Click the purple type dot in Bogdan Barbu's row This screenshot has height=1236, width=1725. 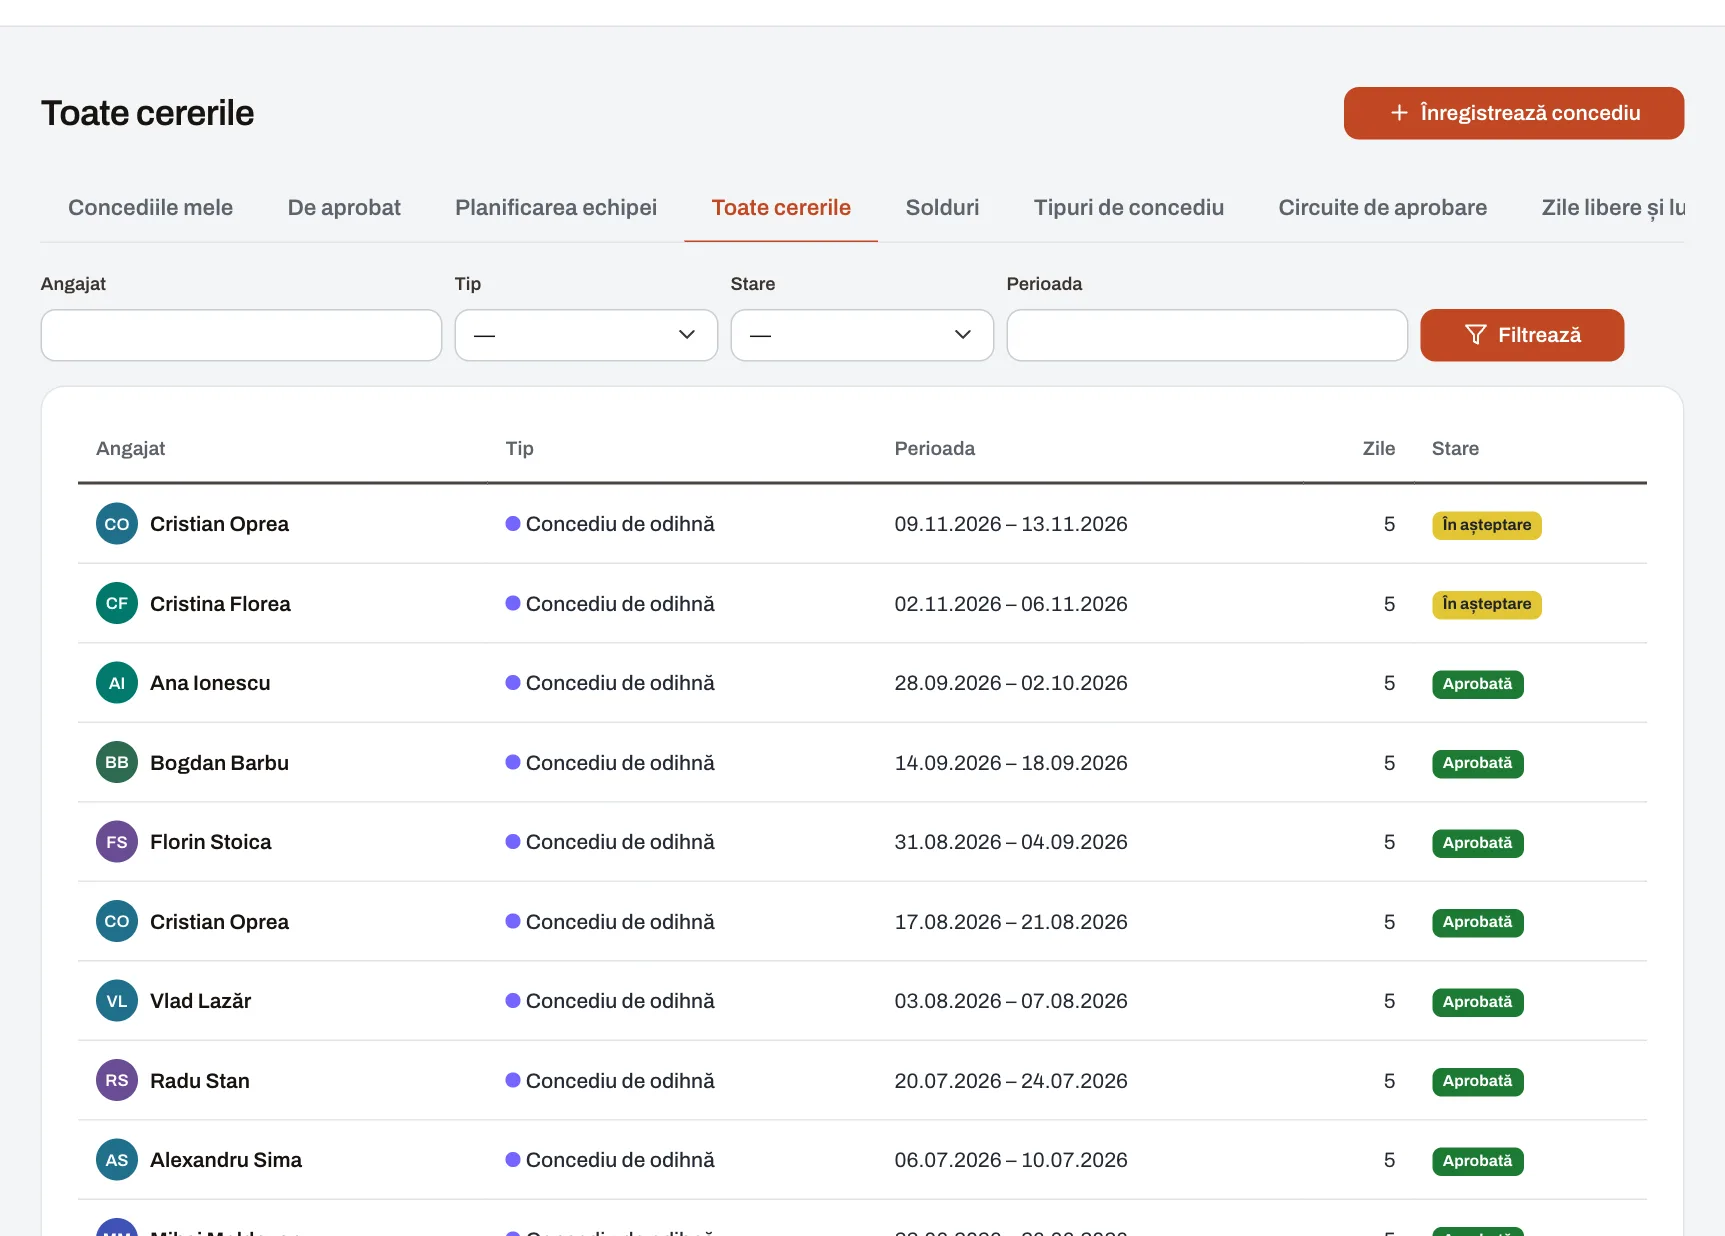(513, 762)
